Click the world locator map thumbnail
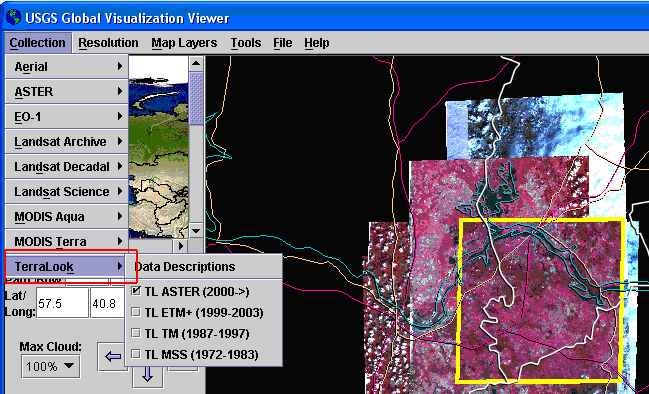This screenshot has width=649, height=394. [x=159, y=147]
